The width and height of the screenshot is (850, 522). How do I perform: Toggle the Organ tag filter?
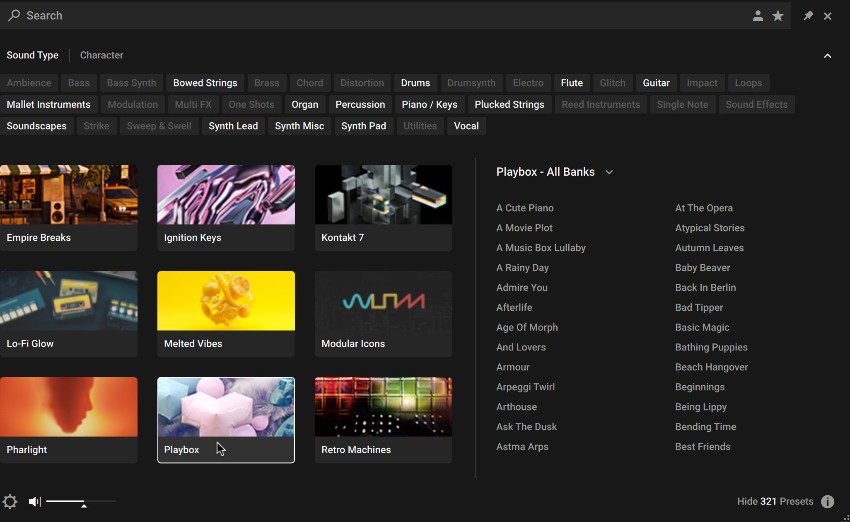click(x=305, y=105)
